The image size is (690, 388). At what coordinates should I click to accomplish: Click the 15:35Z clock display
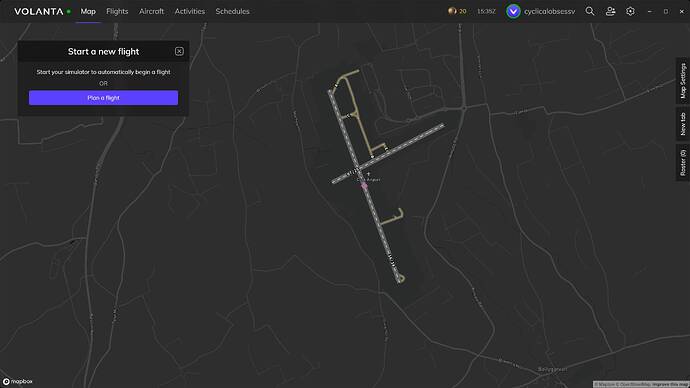(486, 11)
